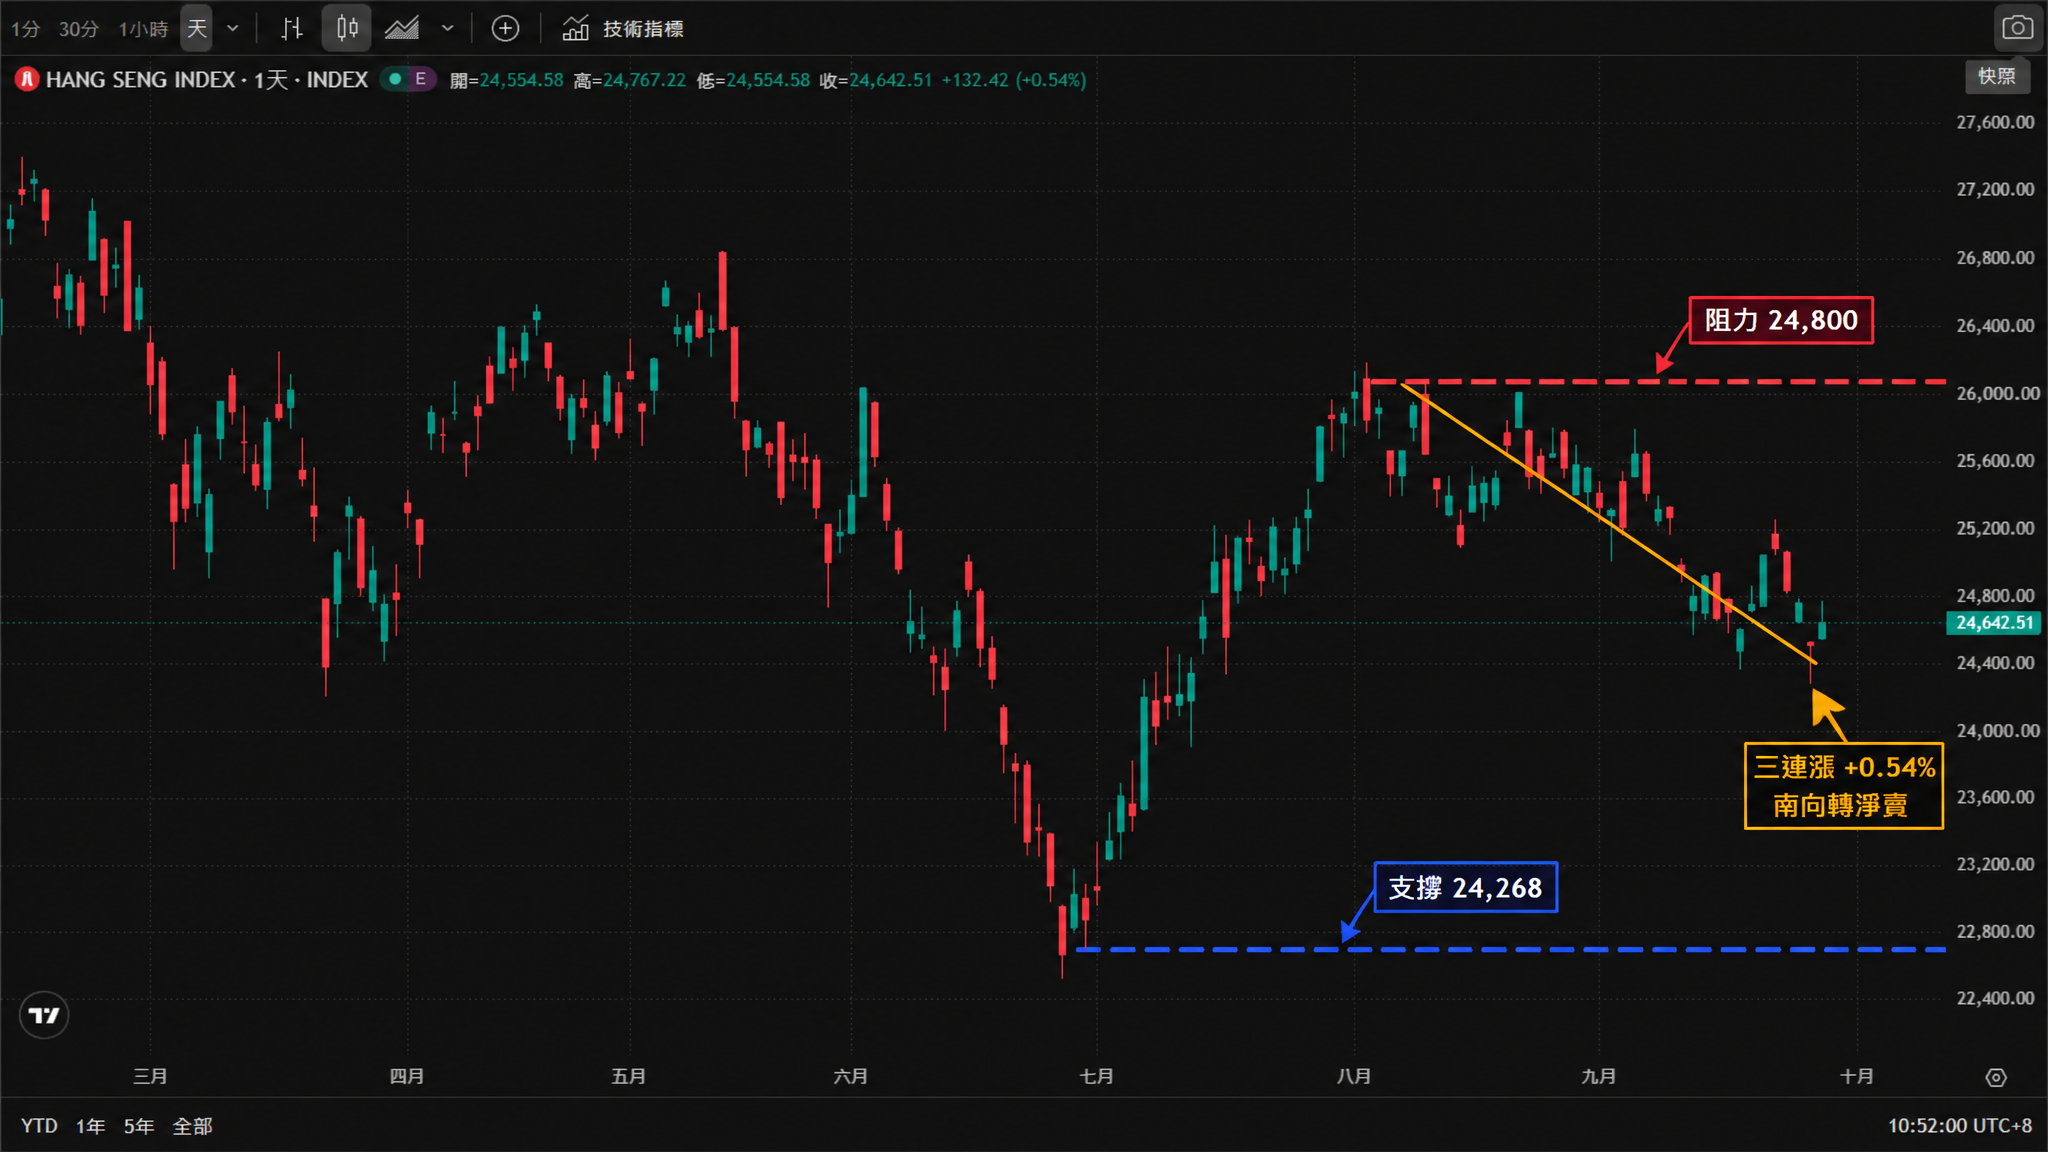Click the TradingView logo badge
Screen dimensions: 2048x1152
44,1015
